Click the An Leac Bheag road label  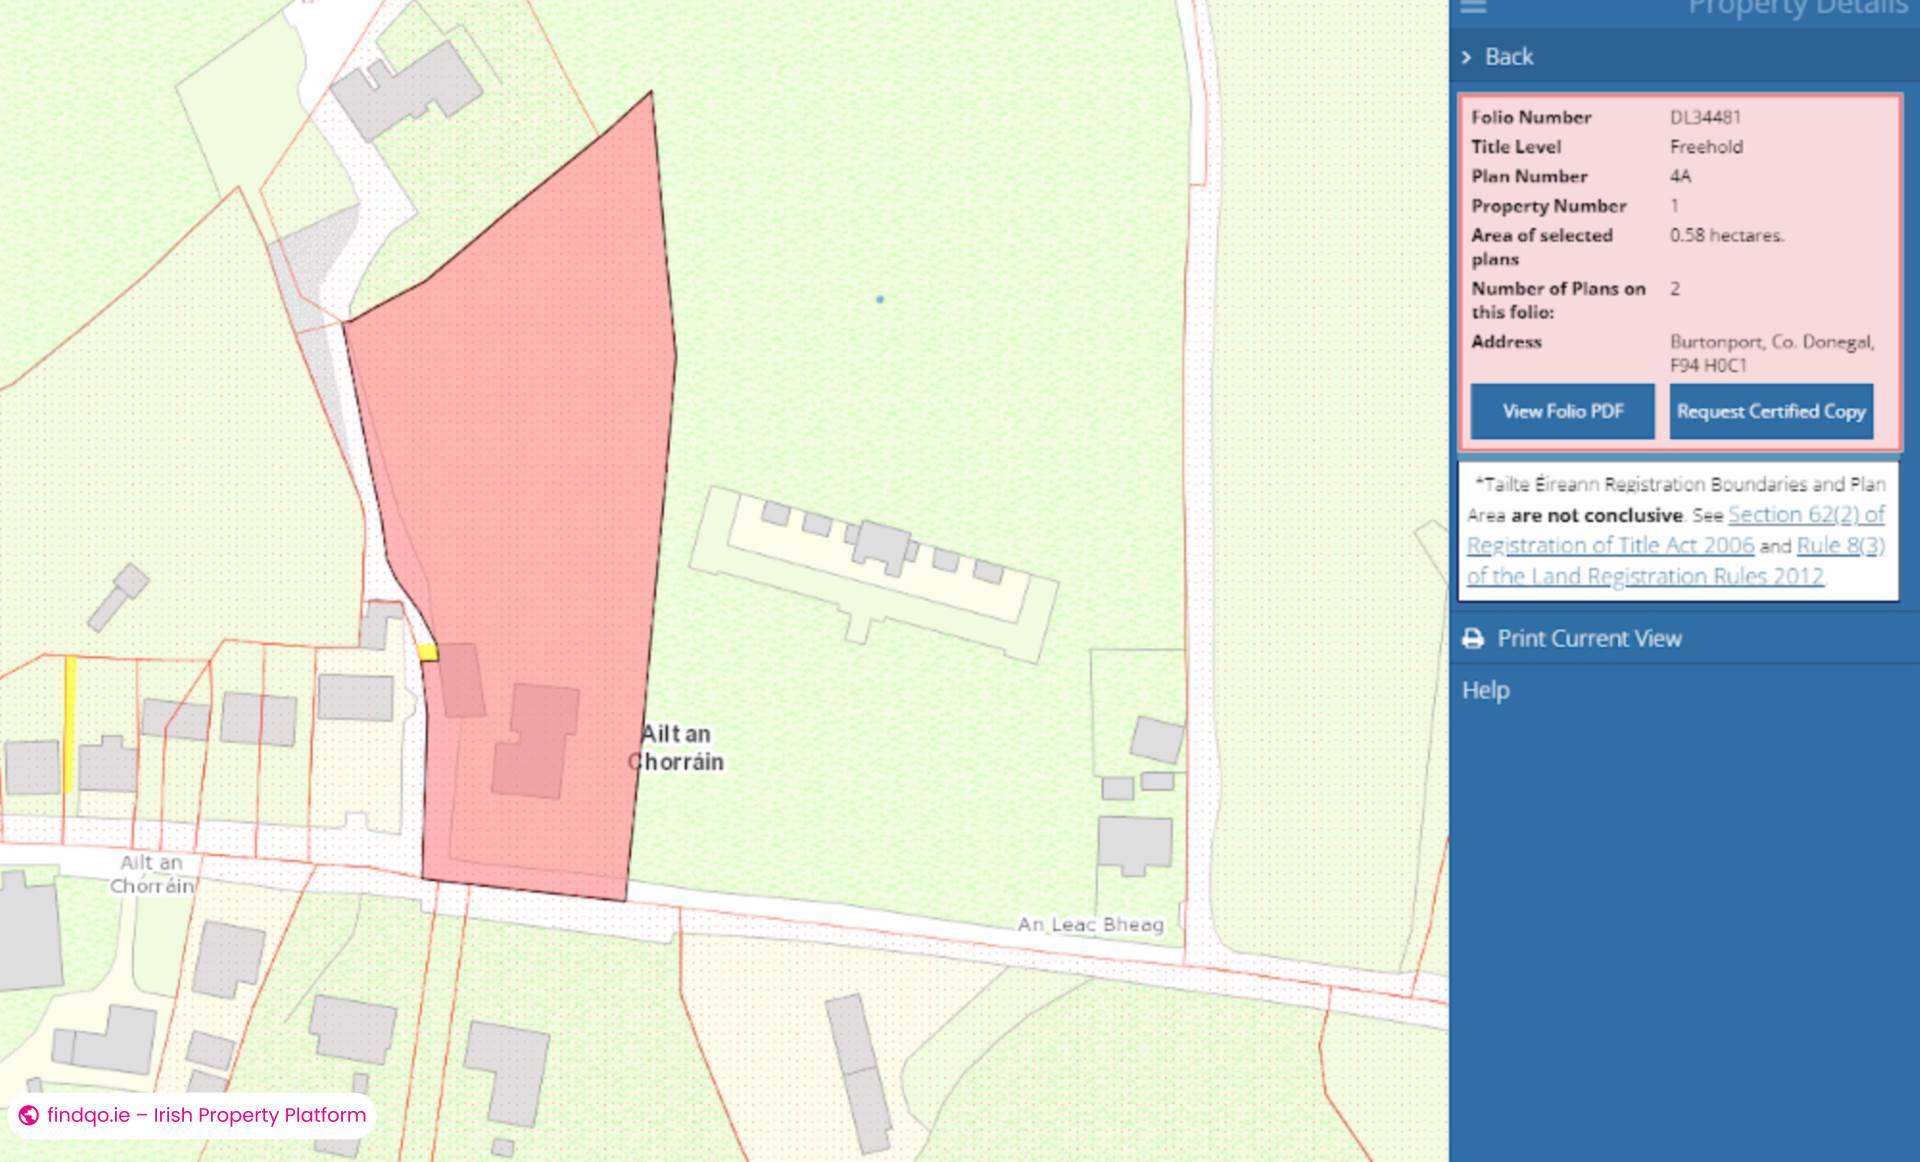pos(1090,924)
